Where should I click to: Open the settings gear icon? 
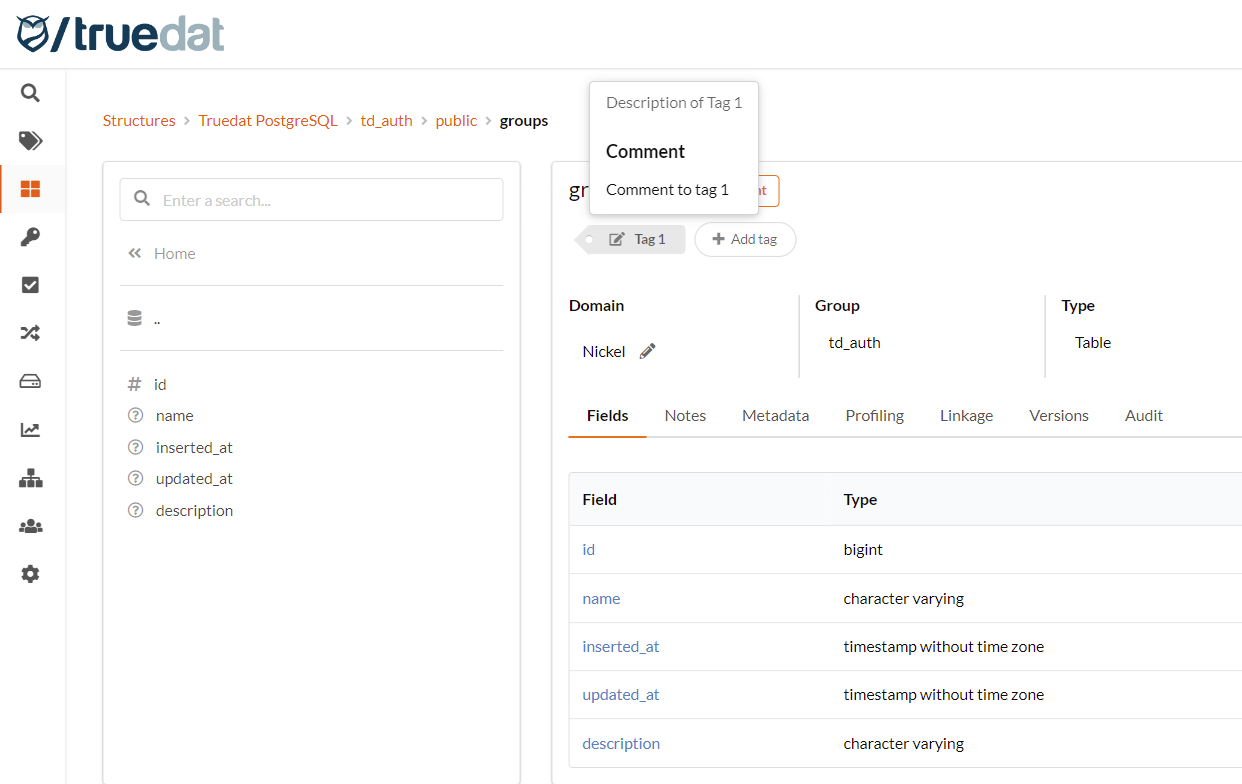tap(31, 573)
